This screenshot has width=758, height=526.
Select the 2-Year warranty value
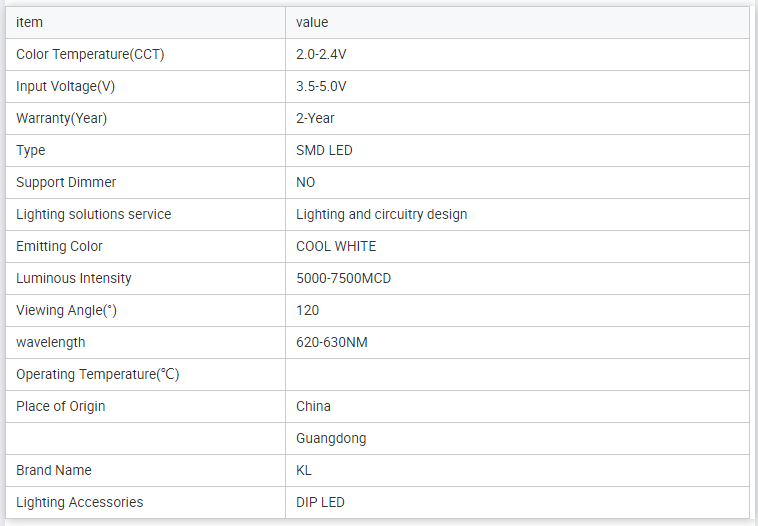315,118
